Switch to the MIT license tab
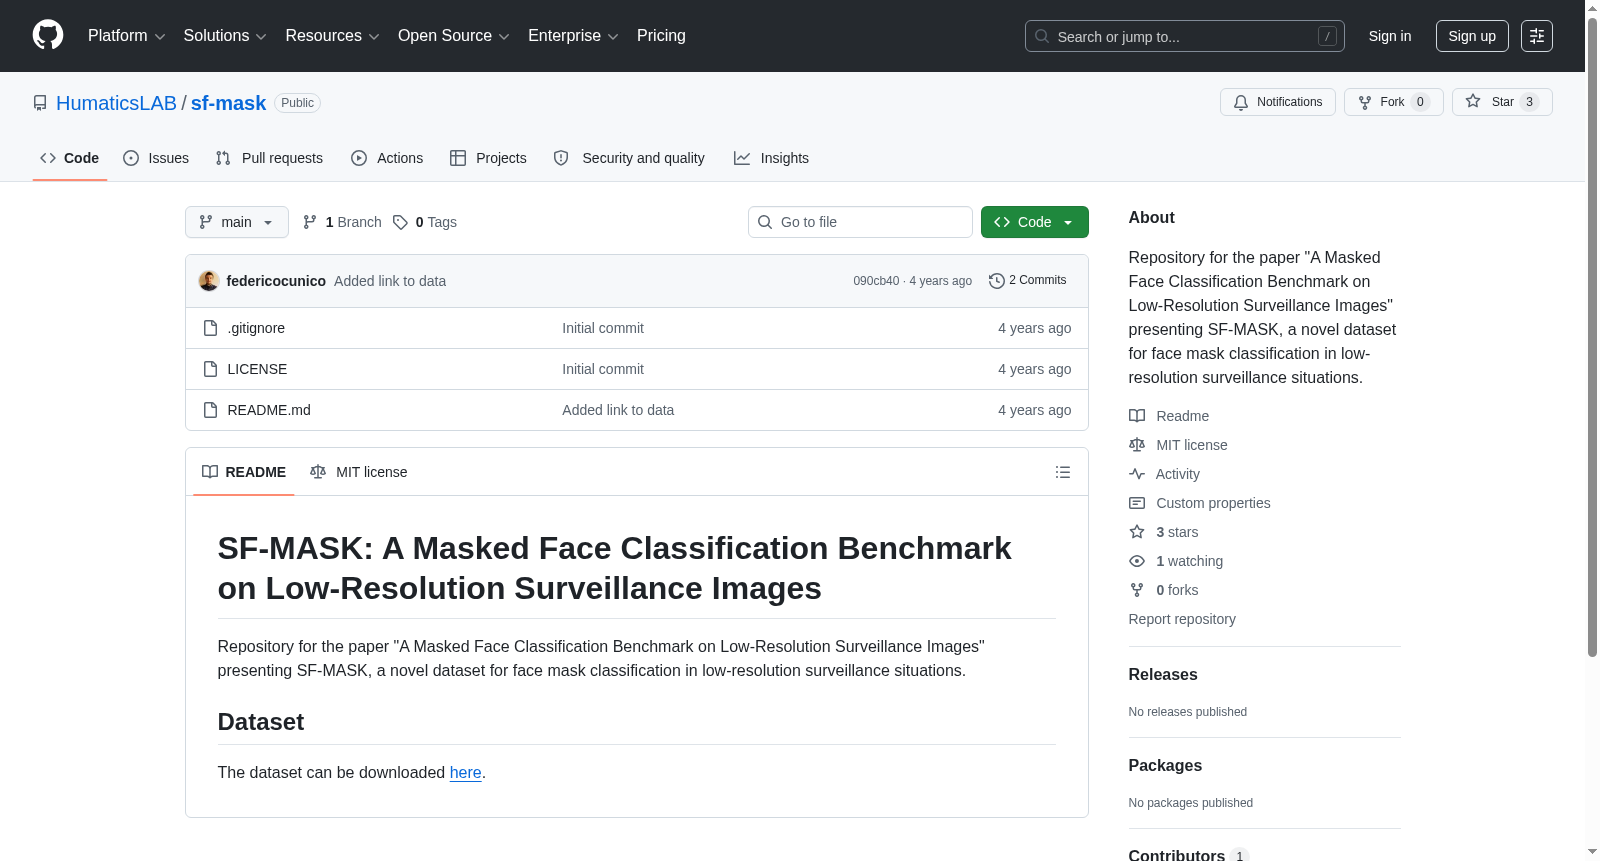The width and height of the screenshot is (1600, 861). click(x=359, y=472)
